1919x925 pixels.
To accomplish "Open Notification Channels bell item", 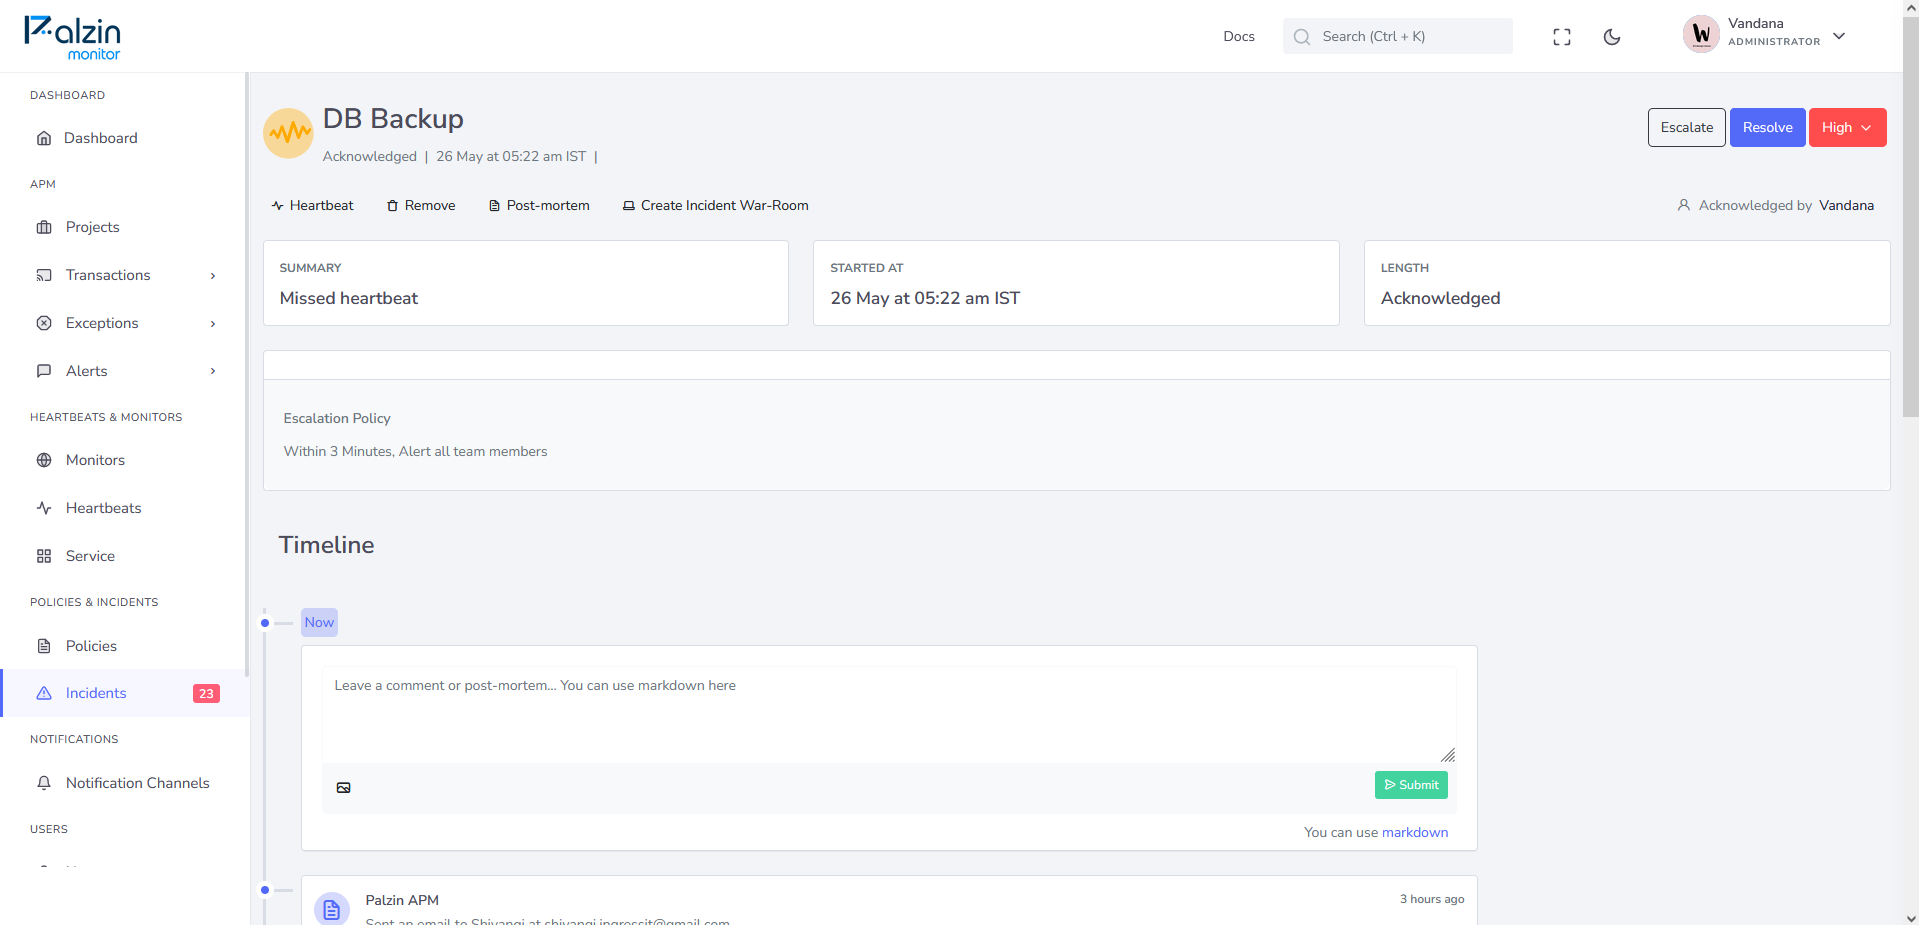I will pos(125,783).
